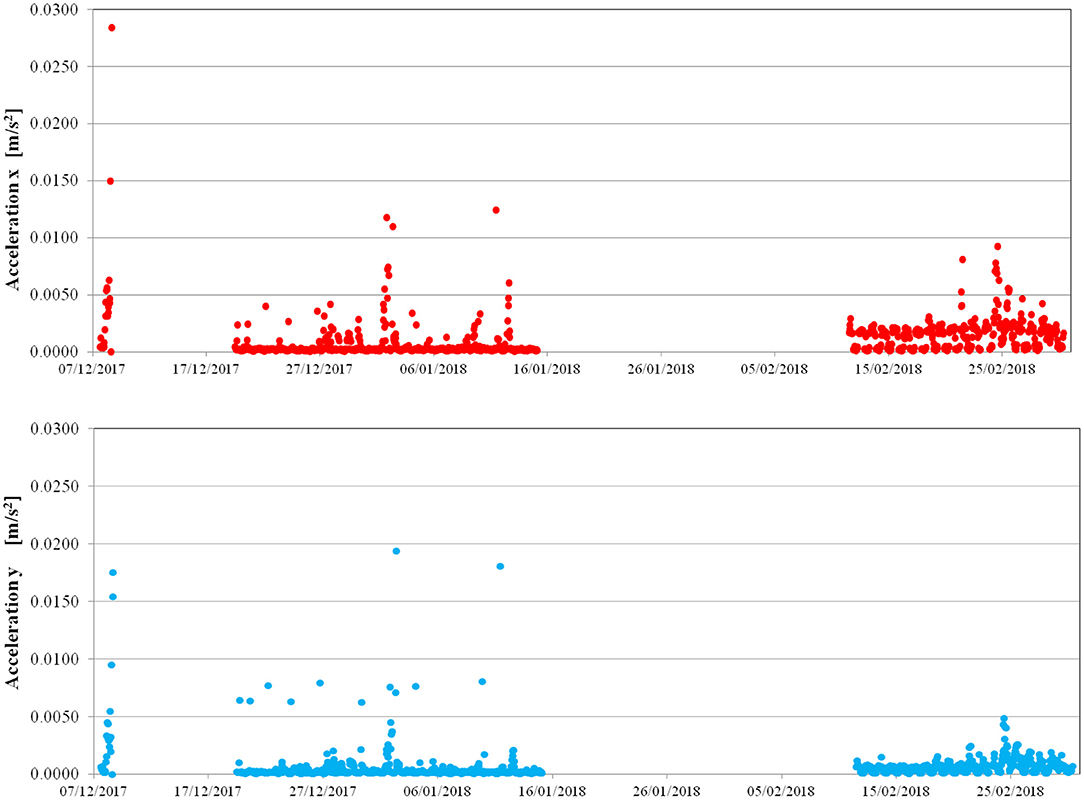Select 0.0100 tick on Acceleration y chart
The image size is (1084, 800).
click(54, 659)
